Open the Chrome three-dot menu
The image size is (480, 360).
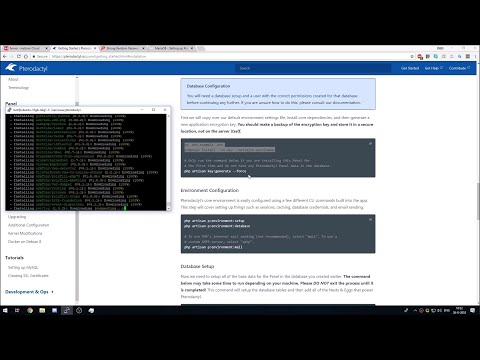(476, 56)
